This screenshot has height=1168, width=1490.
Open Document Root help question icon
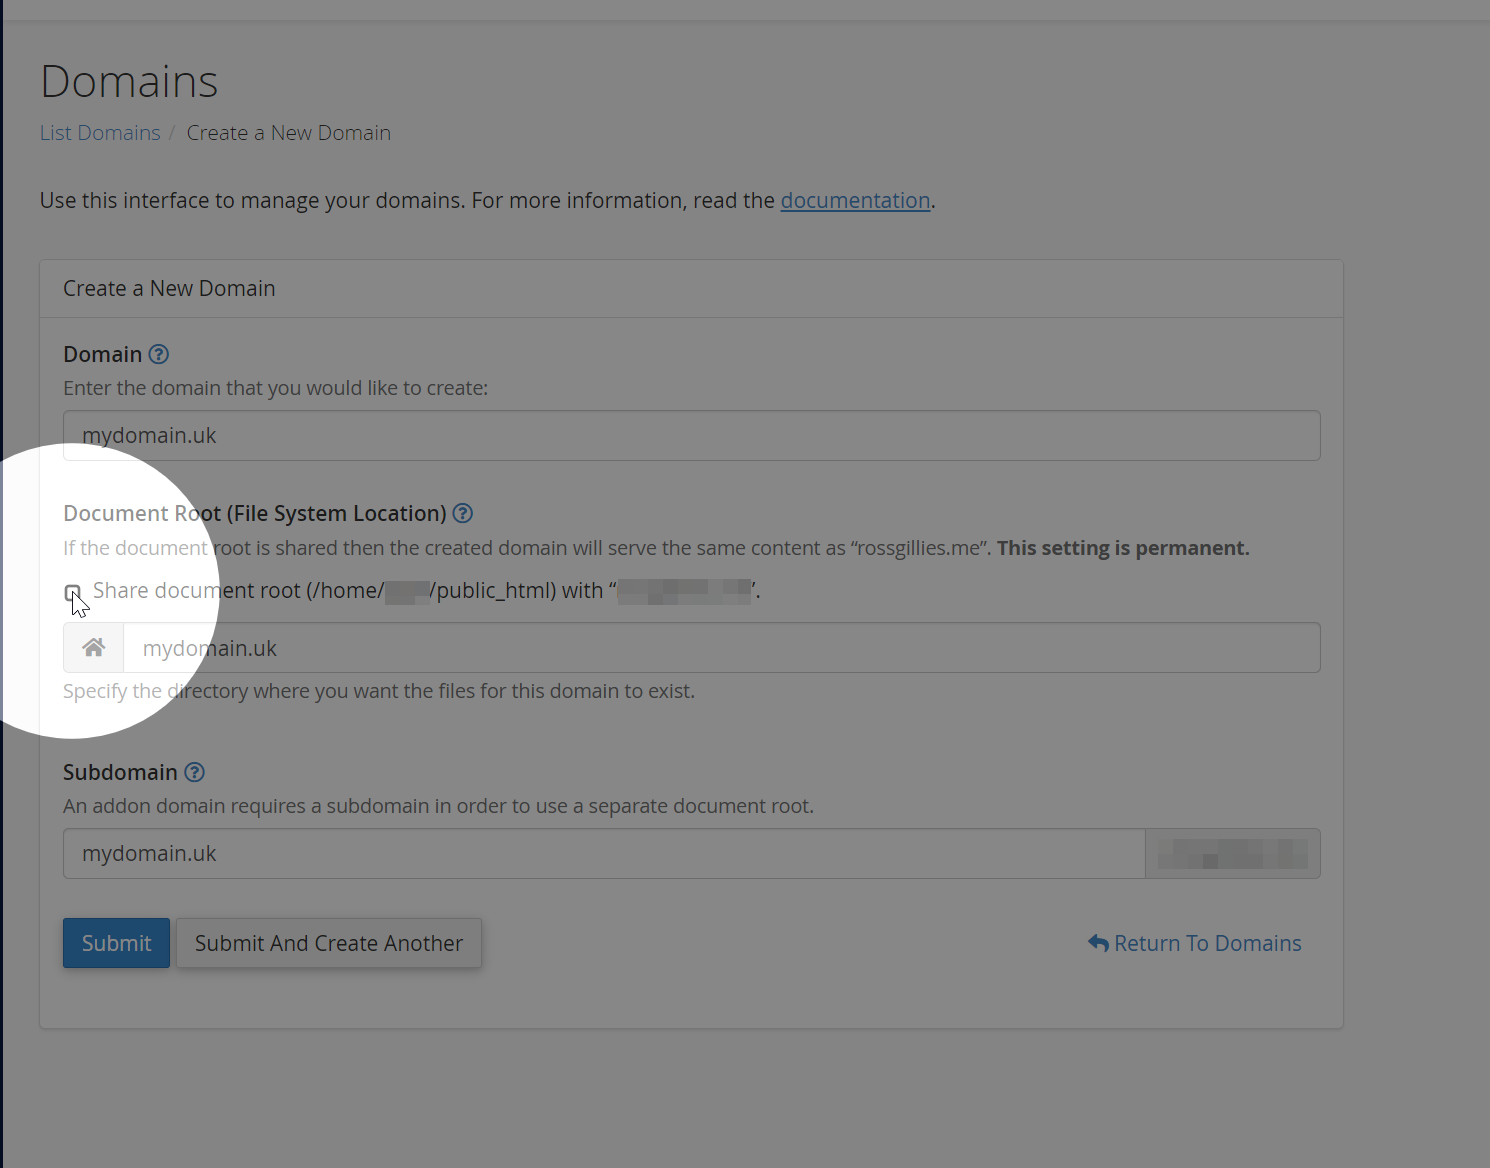tap(462, 513)
